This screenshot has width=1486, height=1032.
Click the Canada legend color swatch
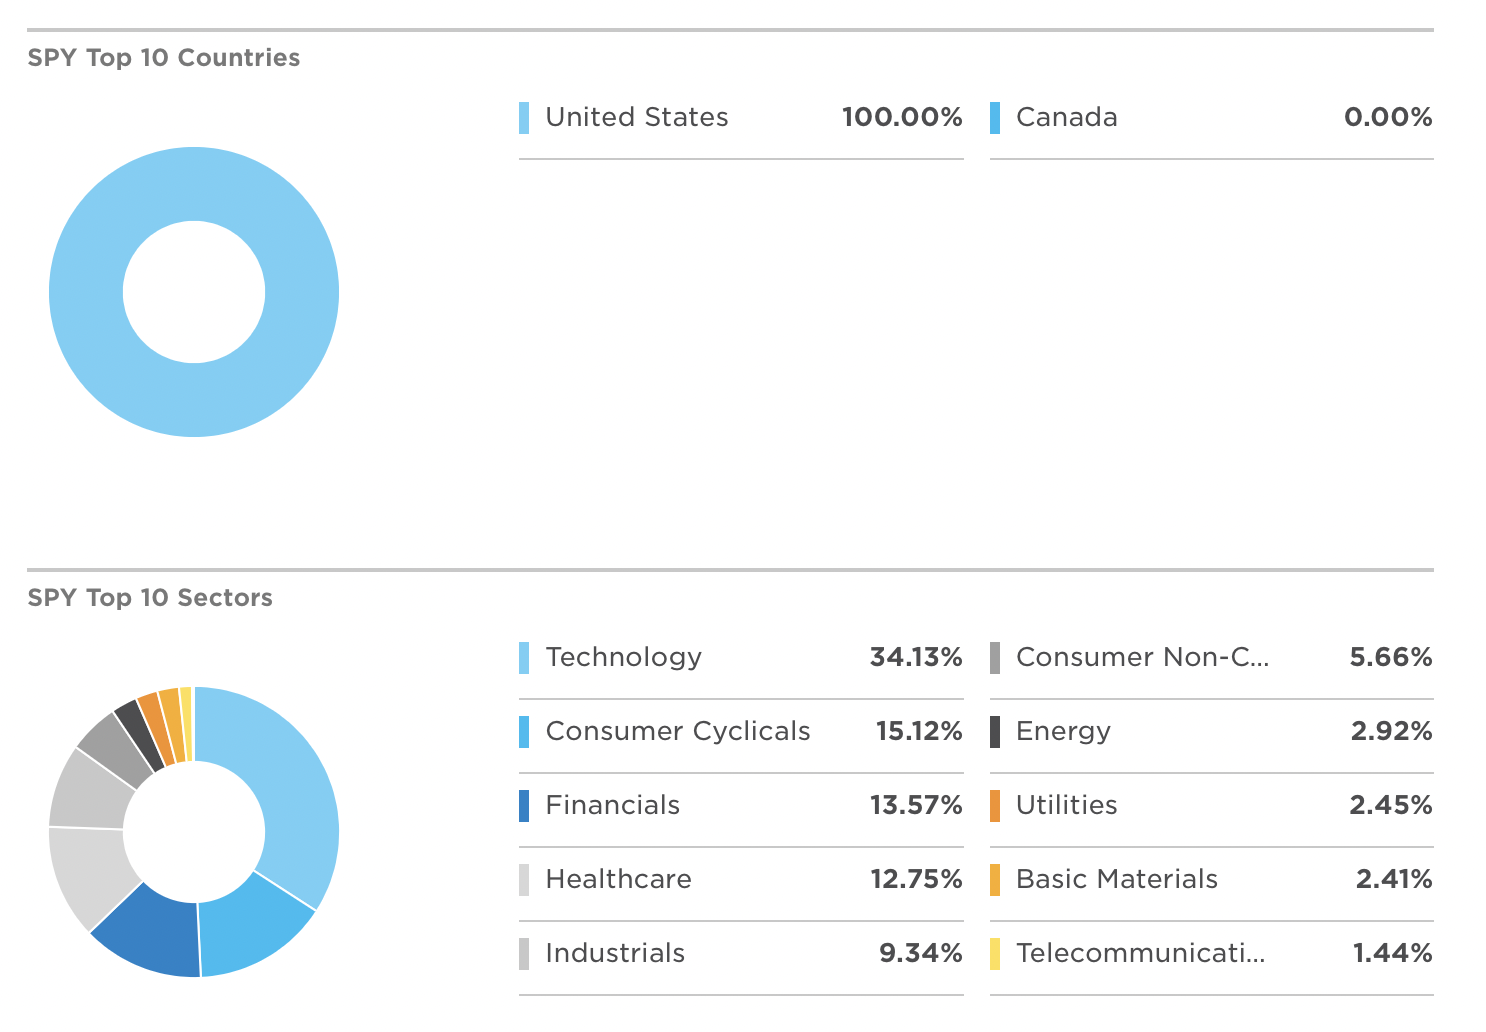click(x=995, y=117)
